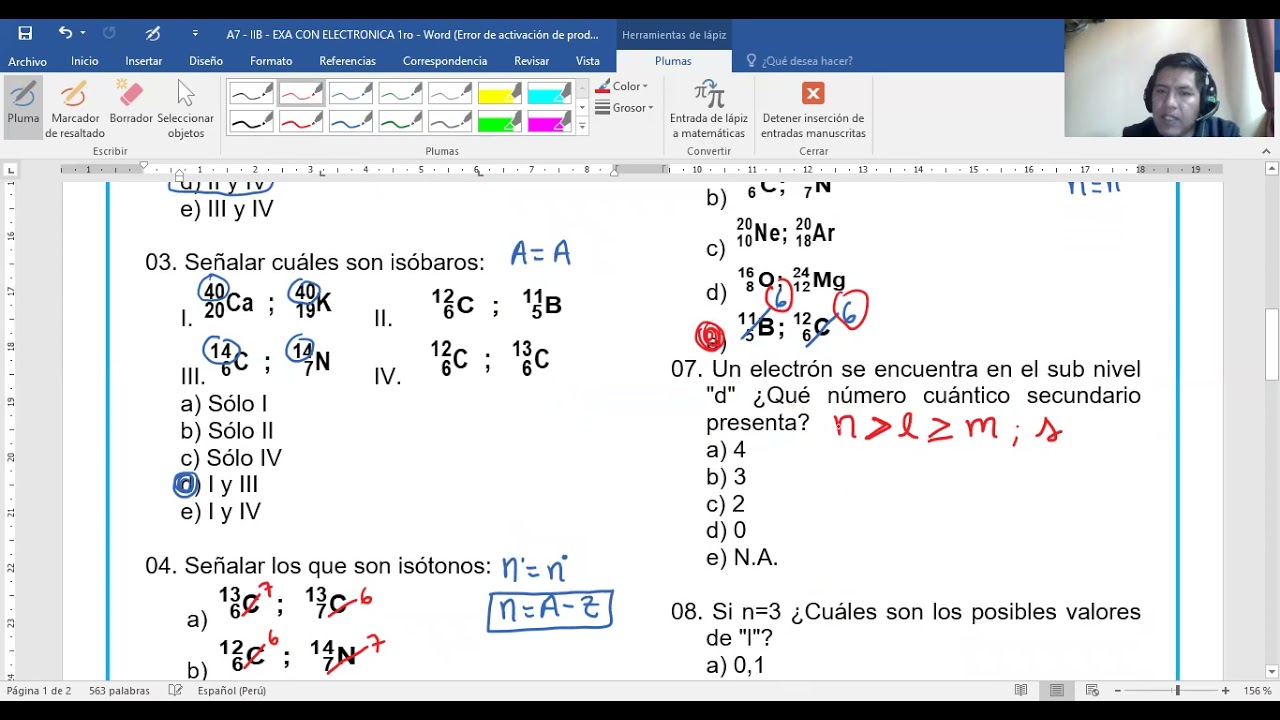This screenshot has height=720, width=1280.
Task: Click answer text "d) I y III"
Action: click(x=219, y=485)
